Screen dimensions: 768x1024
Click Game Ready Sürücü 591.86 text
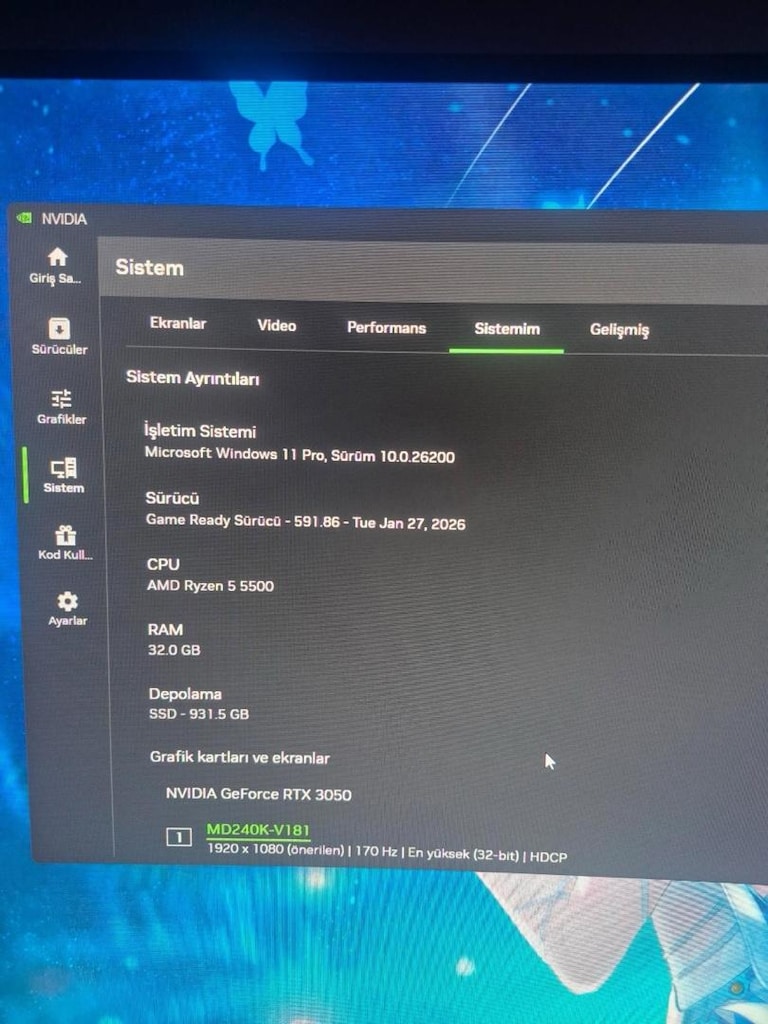(306, 522)
